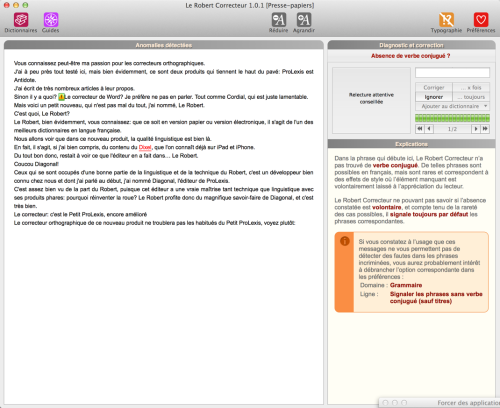Click the Ignorer button
Image resolution: width=500 pixels, height=408 pixels.
434,97
